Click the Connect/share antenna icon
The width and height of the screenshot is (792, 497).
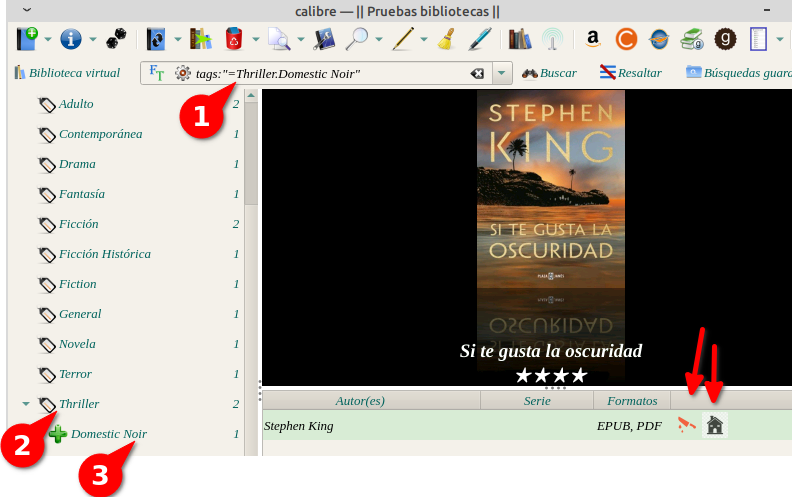(x=552, y=39)
